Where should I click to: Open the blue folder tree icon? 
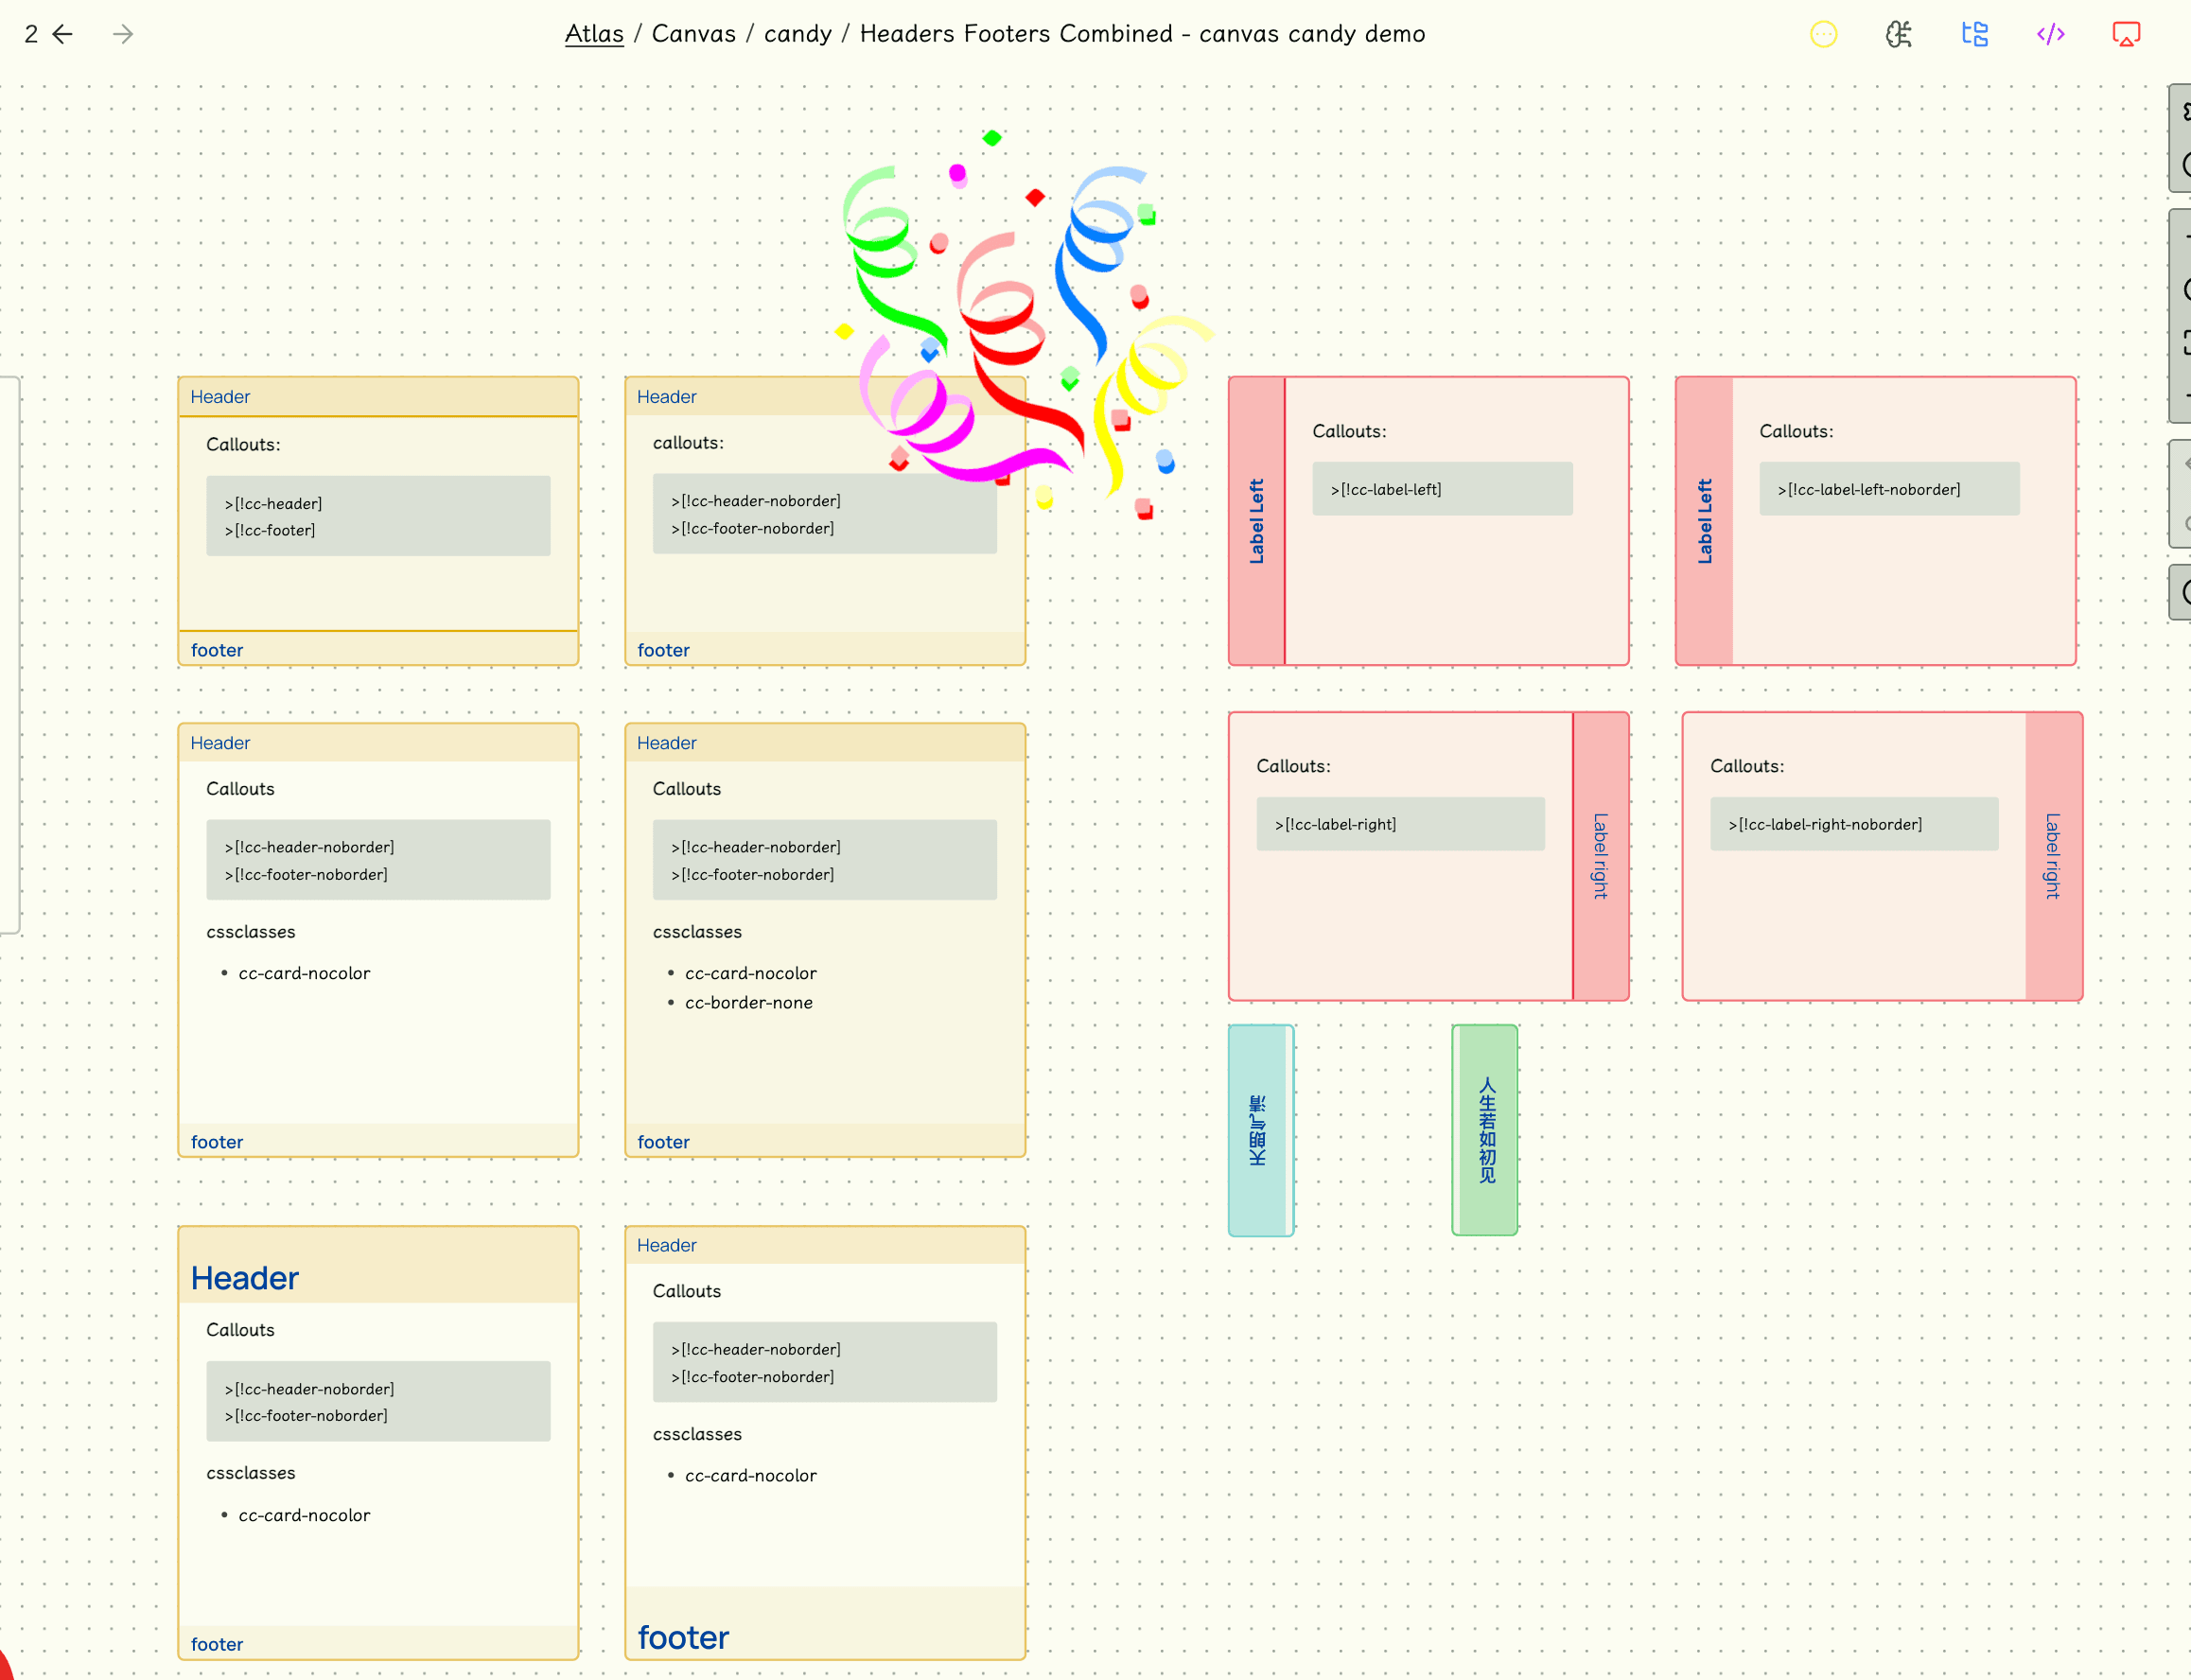click(x=1974, y=35)
